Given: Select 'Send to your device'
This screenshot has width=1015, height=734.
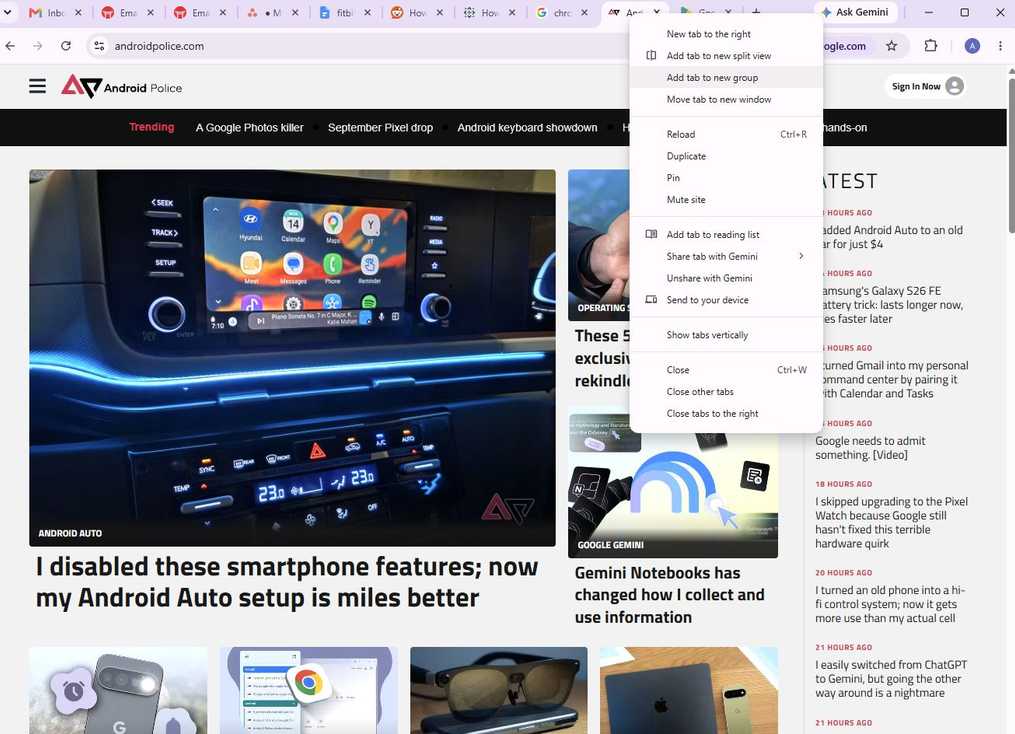Looking at the screenshot, I should tap(726, 300).
